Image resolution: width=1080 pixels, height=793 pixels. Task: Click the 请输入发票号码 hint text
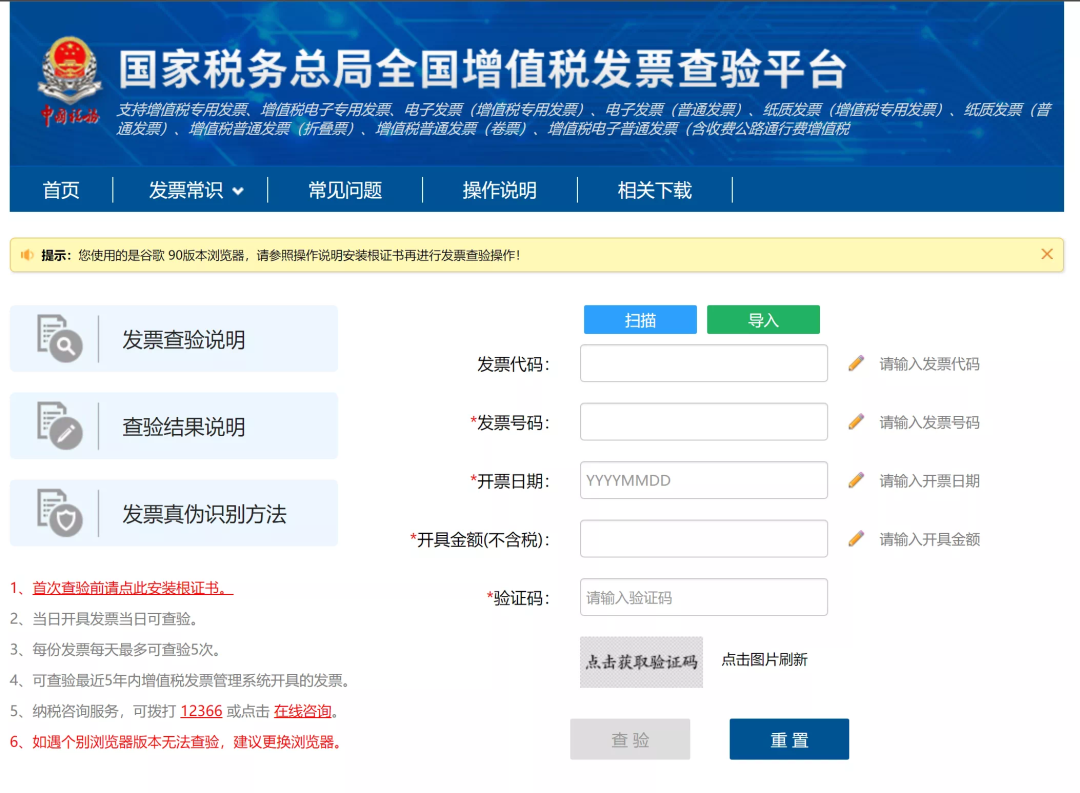pyautogui.click(x=929, y=422)
